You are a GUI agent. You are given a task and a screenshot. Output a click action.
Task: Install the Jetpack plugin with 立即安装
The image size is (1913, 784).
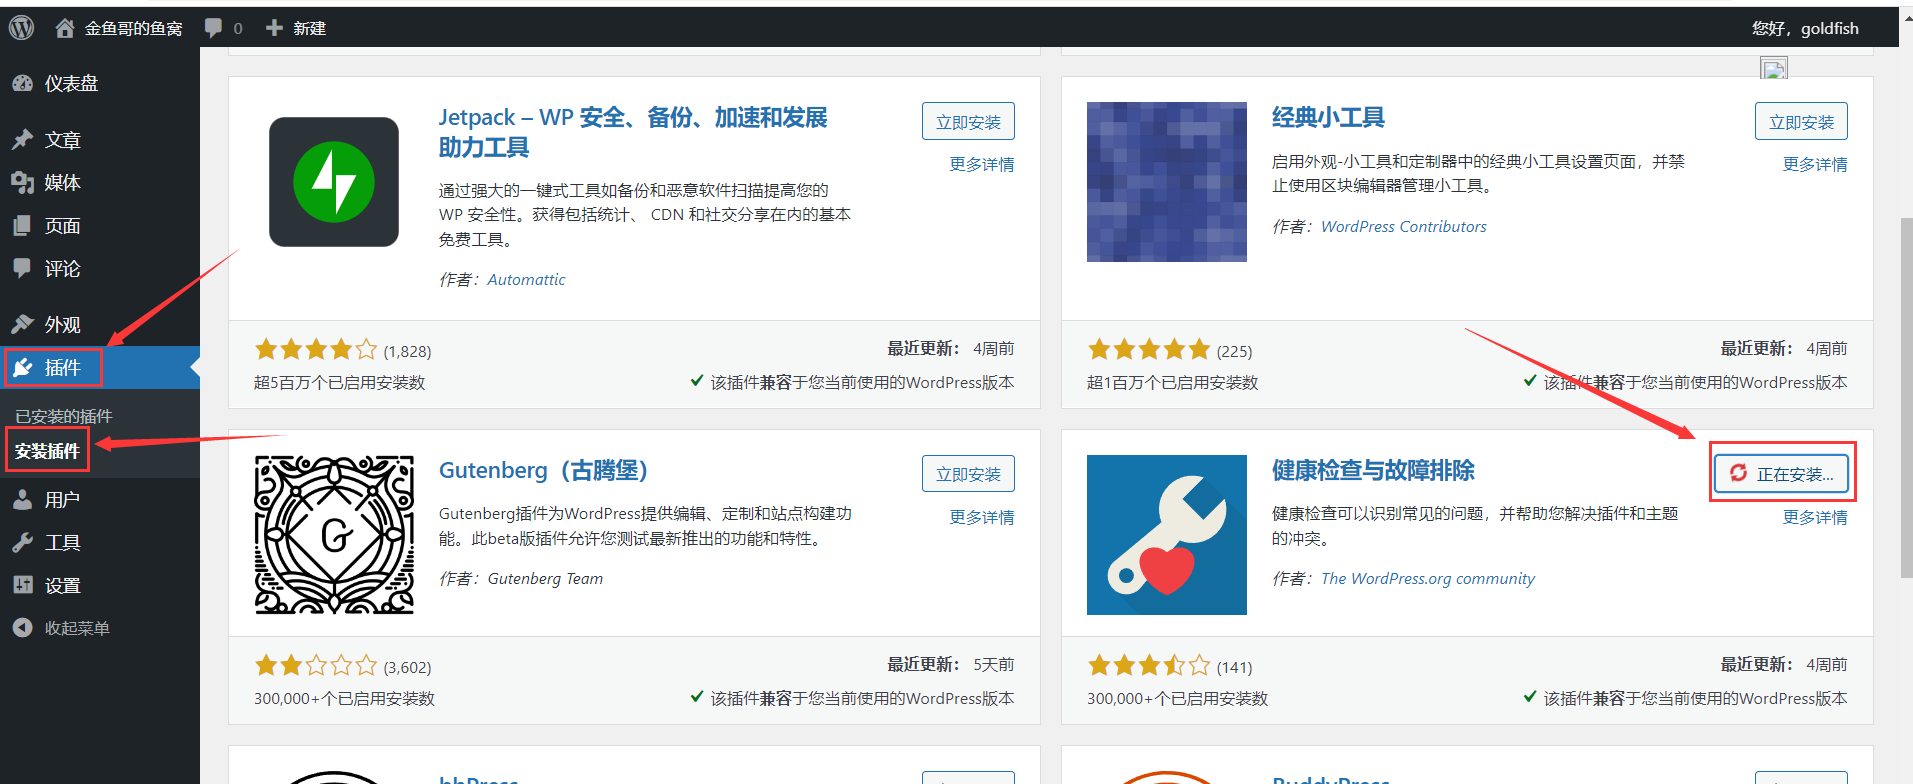(x=968, y=121)
